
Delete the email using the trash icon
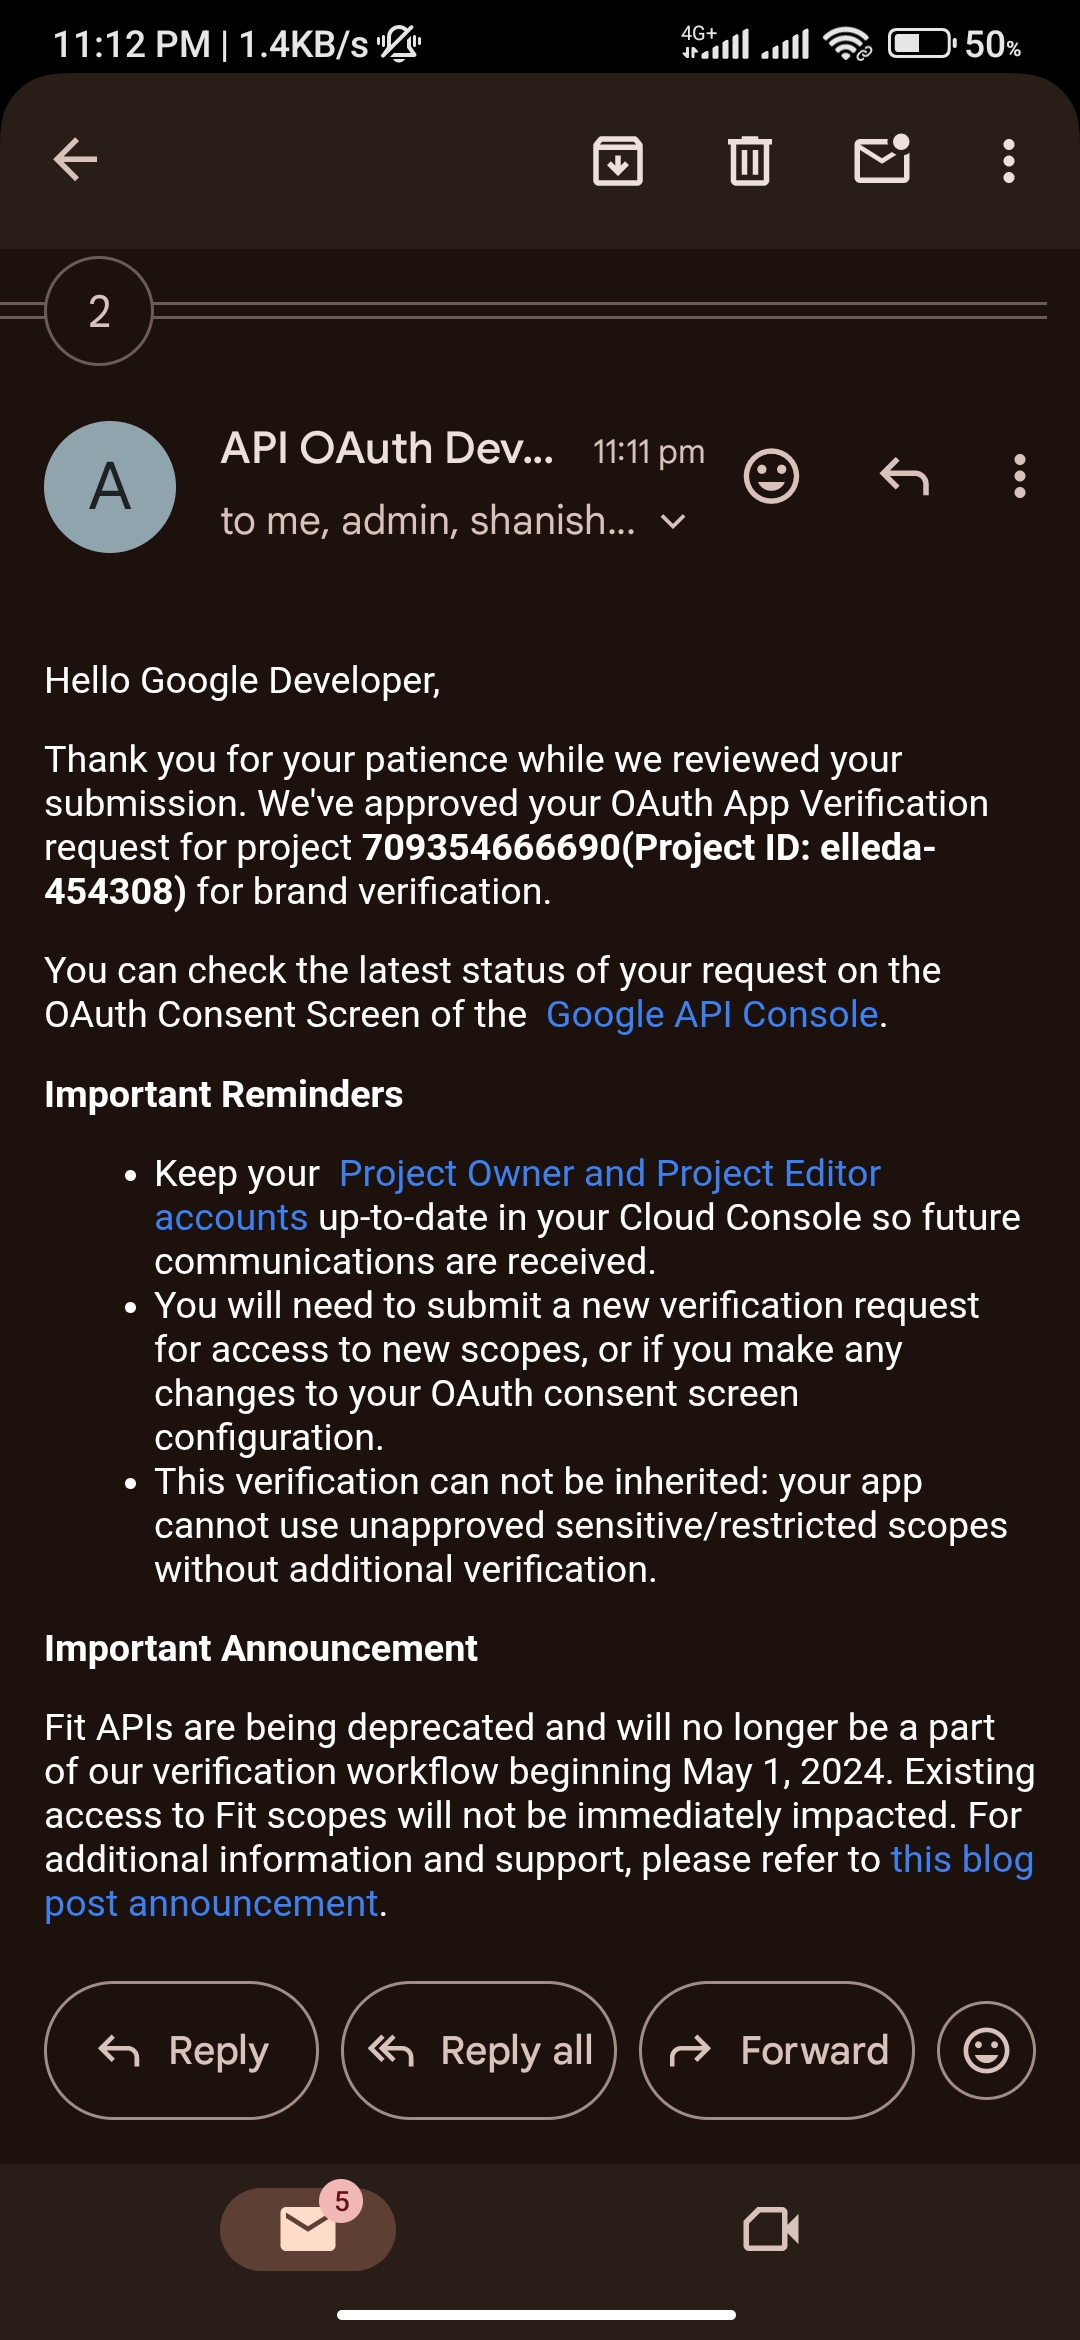tap(749, 161)
